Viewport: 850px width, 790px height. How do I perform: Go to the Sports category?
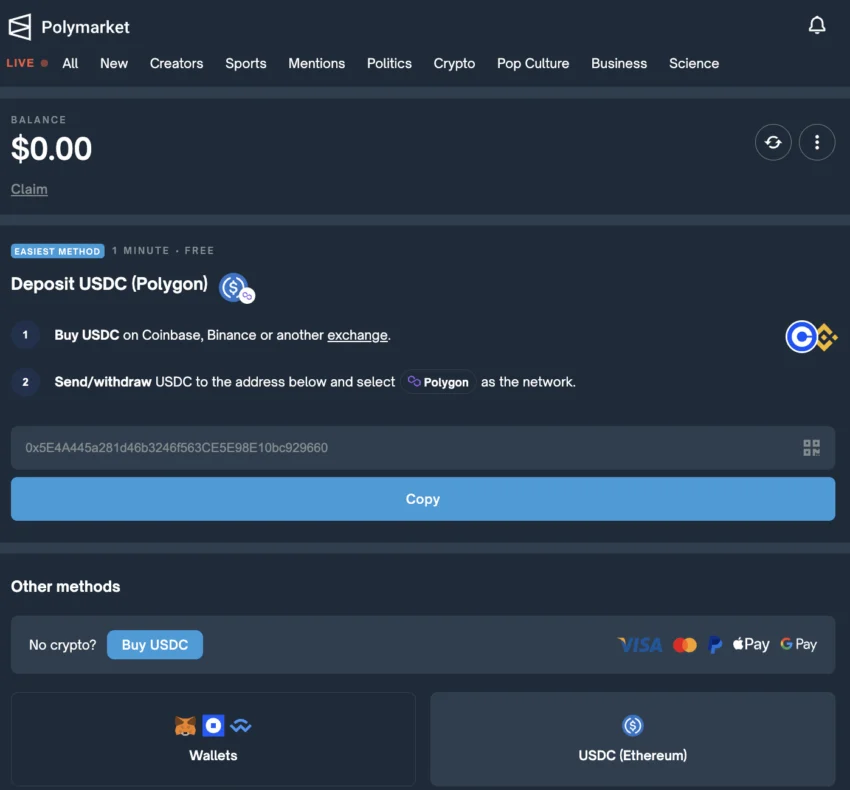click(246, 63)
